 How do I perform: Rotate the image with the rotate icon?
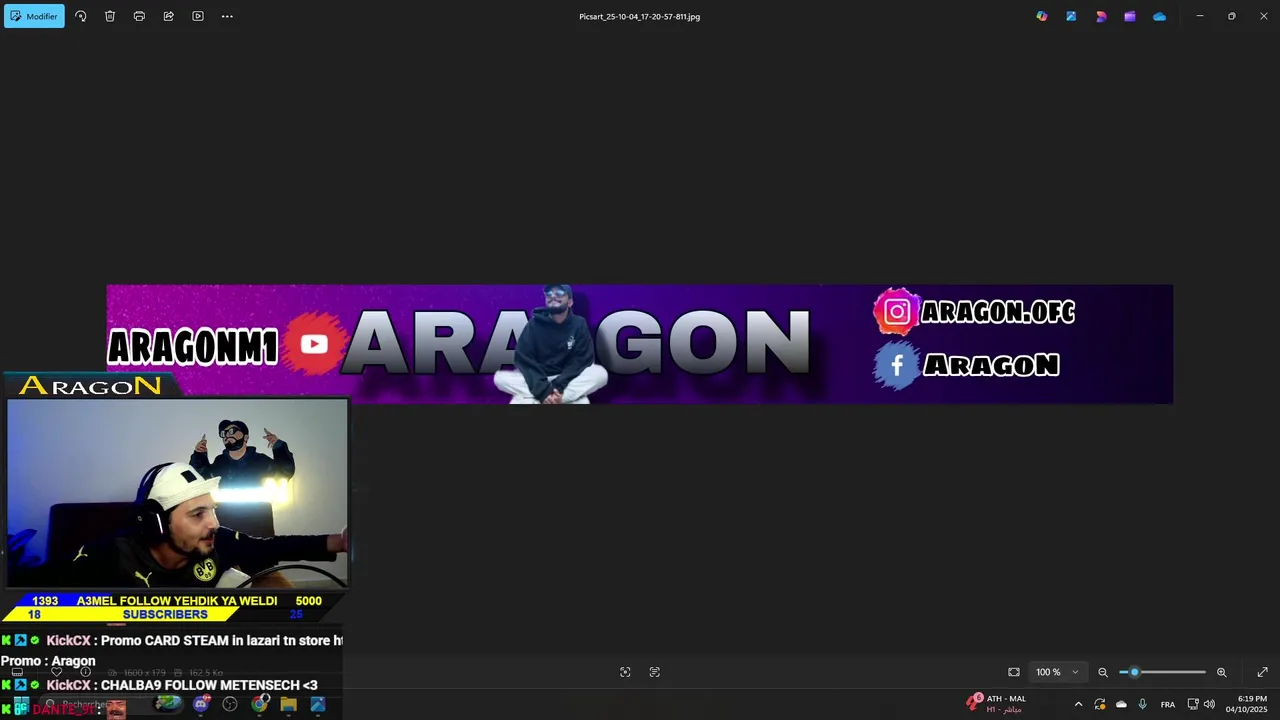click(81, 16)
